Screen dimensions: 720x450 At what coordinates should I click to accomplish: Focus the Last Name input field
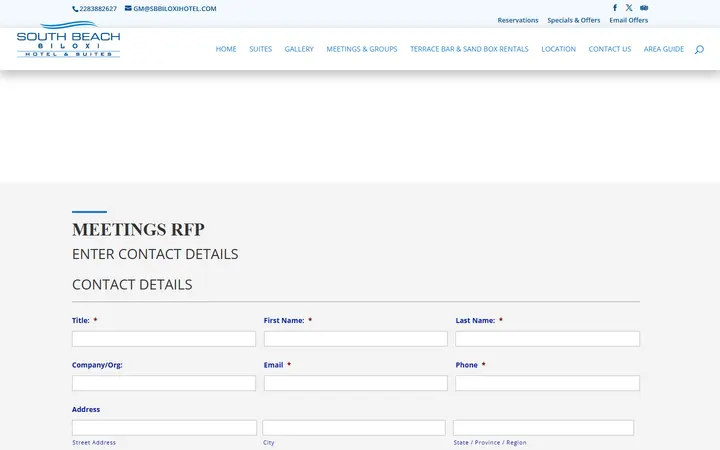(547, 339)
